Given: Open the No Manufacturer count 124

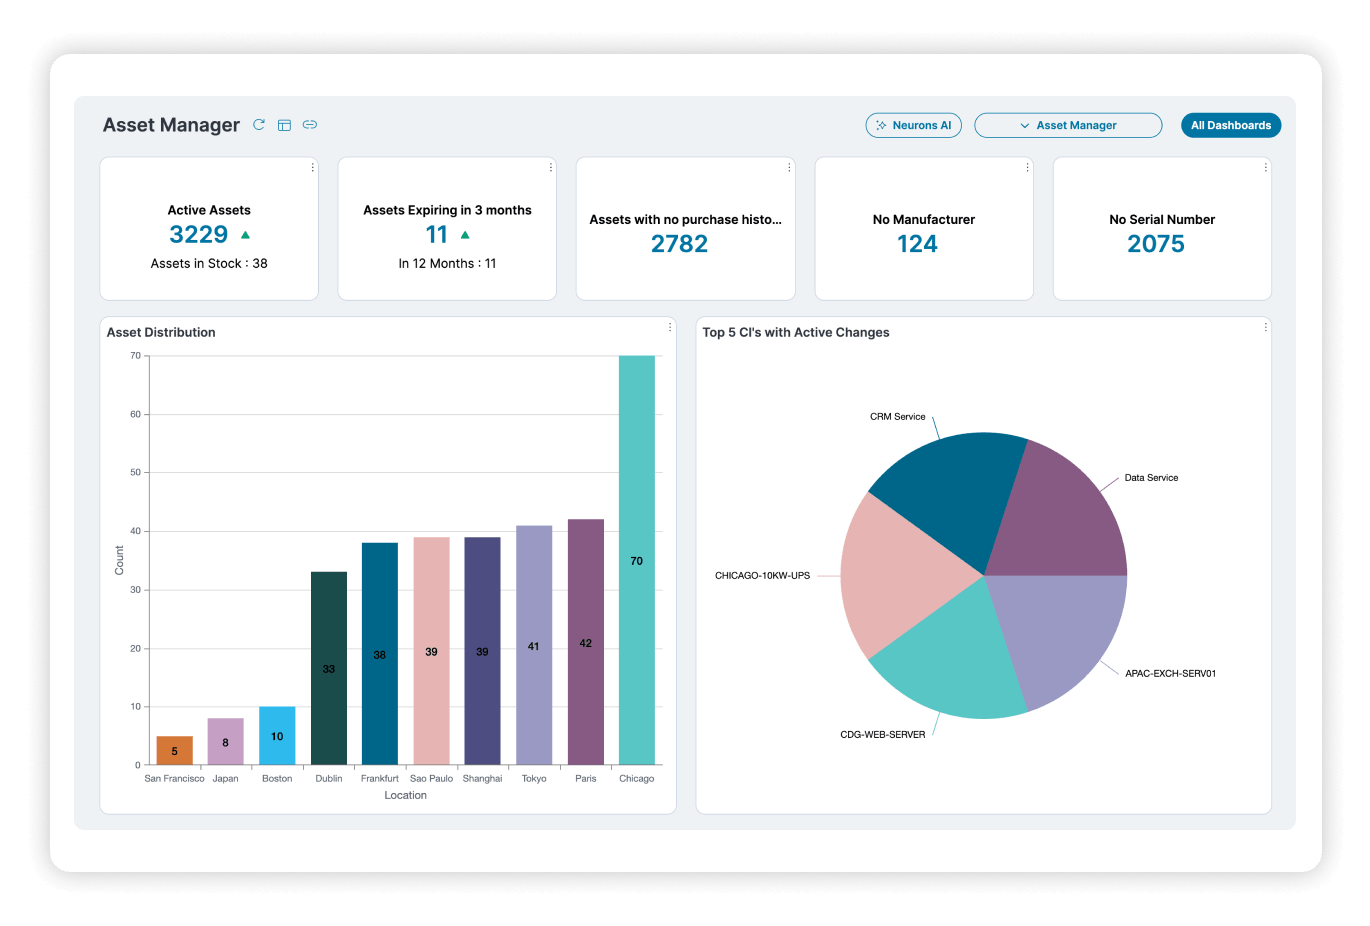Looking at the screenshot, I should coord(917,244).
